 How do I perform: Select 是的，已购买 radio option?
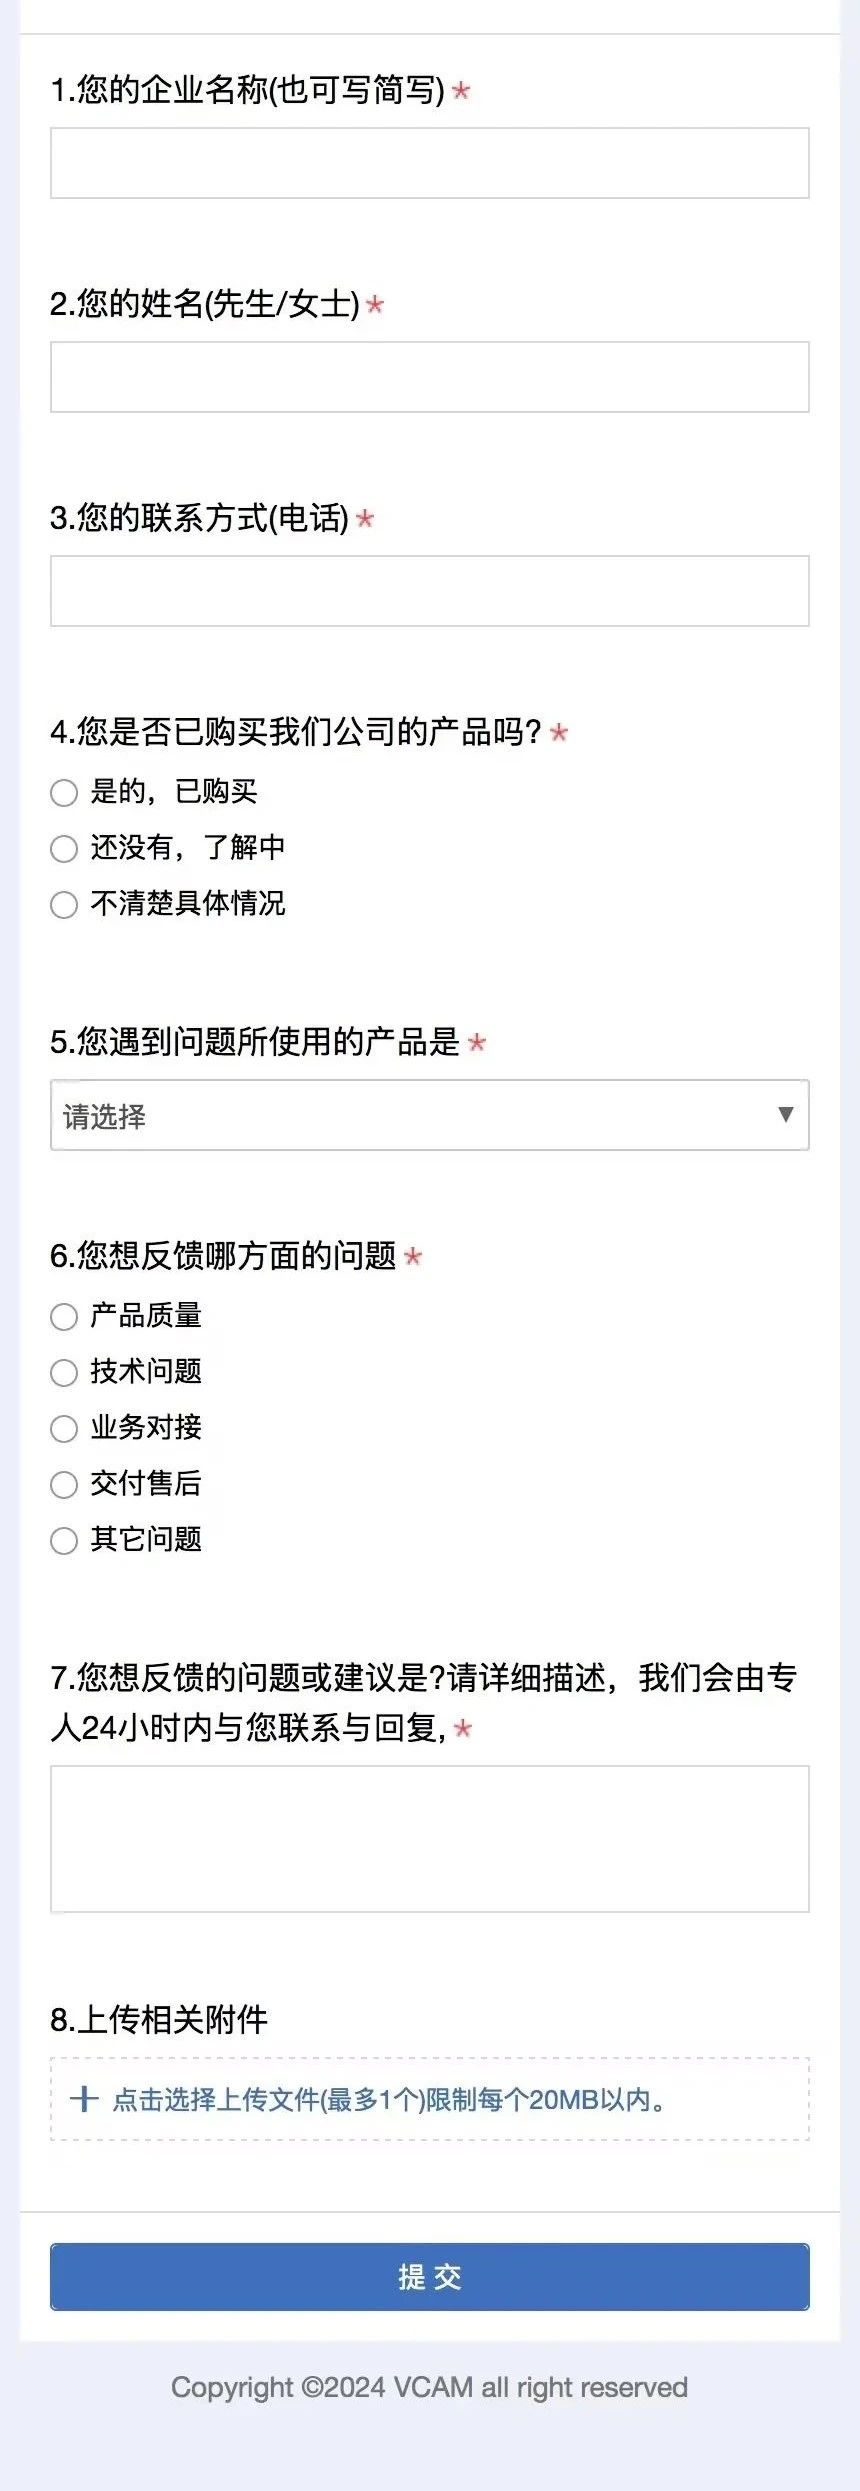pyautogui.click(x=64, y=792)
